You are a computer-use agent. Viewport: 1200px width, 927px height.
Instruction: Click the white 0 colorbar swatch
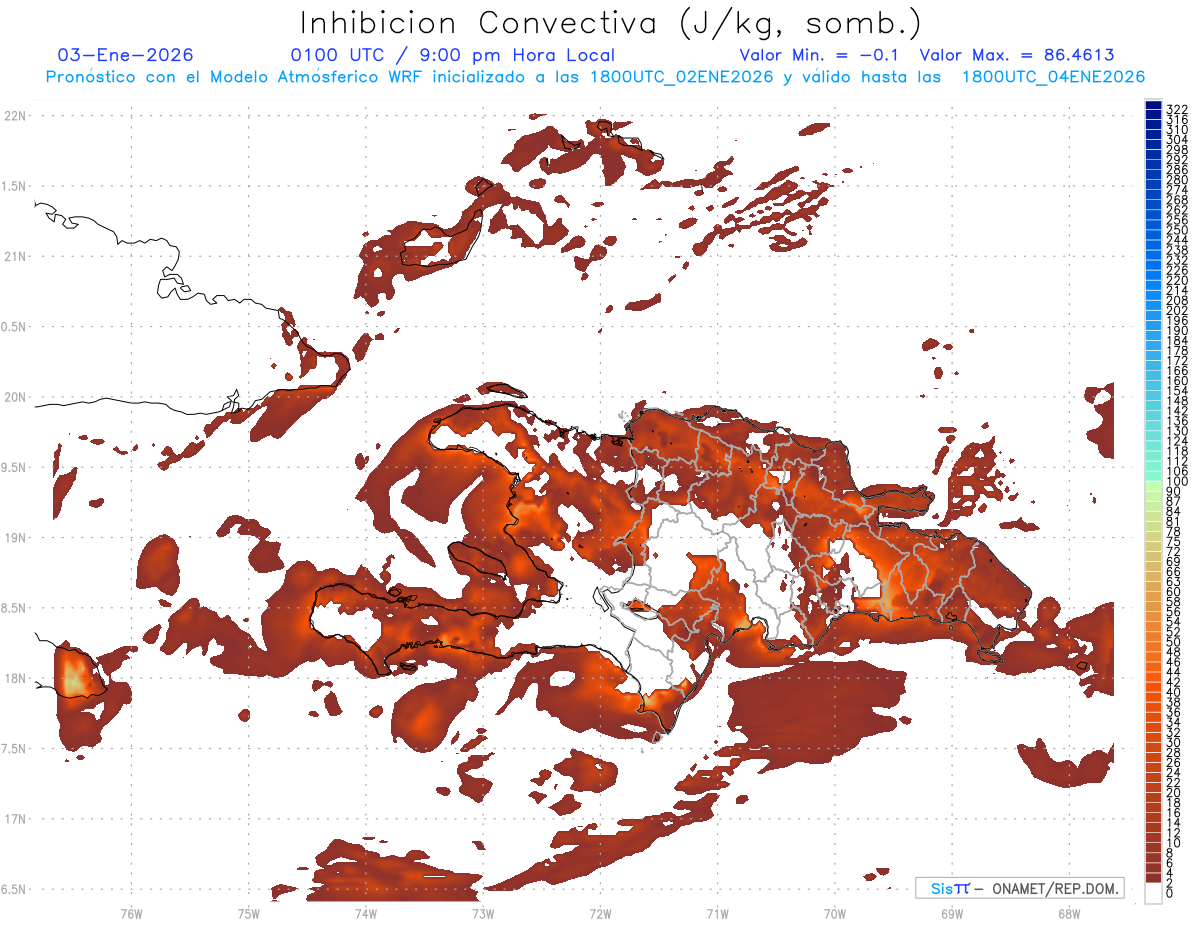pyautogui.click(x=1153, y=895)
